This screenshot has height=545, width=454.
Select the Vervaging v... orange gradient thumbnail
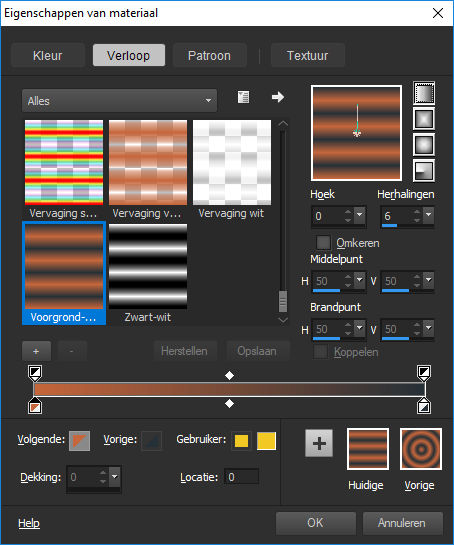(x=148, y=162)
